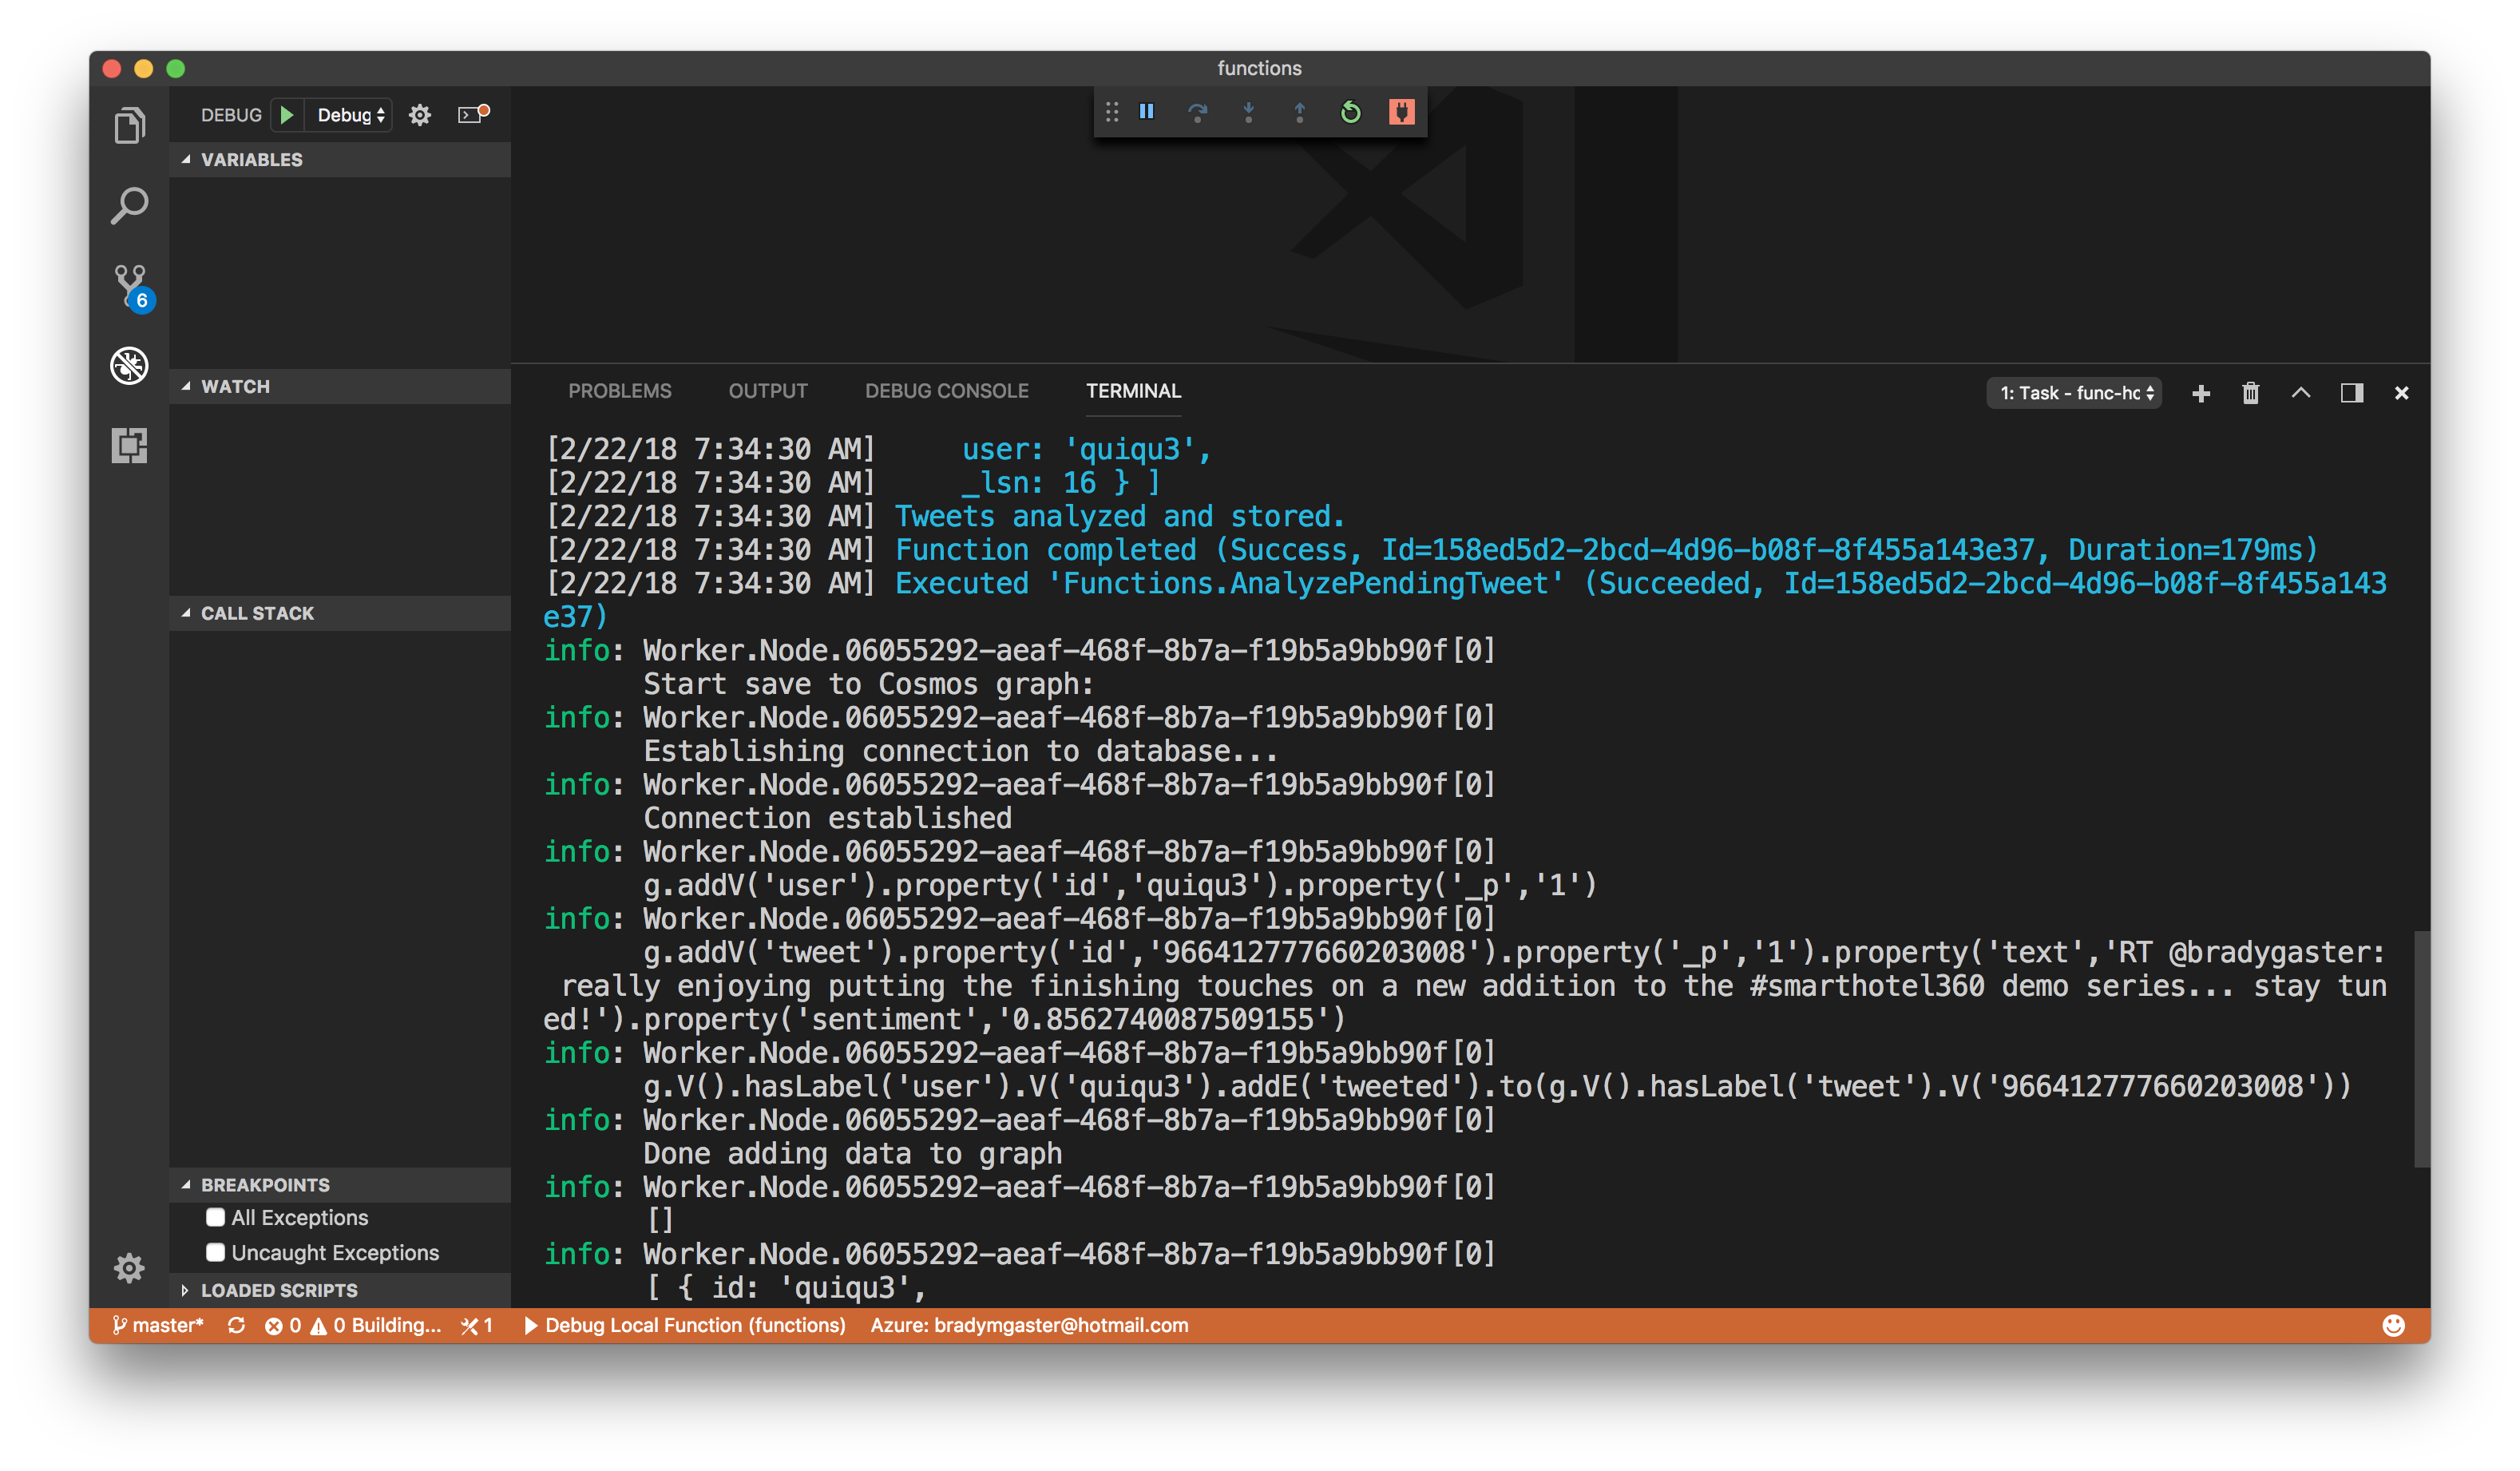This screenshot has width=2520, height=1471.
Task: Toggle the terminal panel position icon
Action: pyautogui.click(x=2351, y=393)
